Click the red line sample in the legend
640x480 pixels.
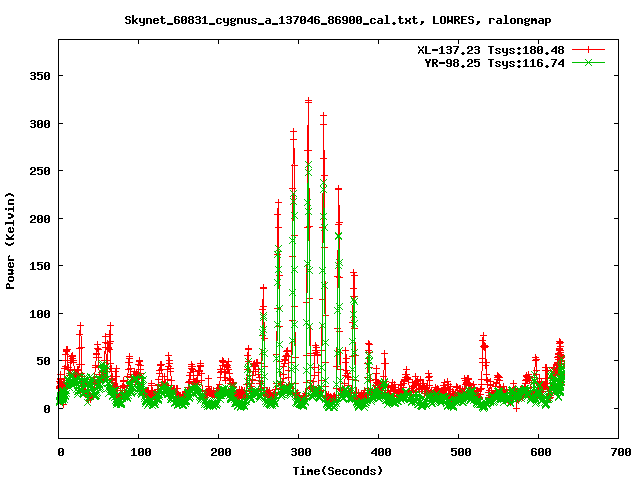588,50
